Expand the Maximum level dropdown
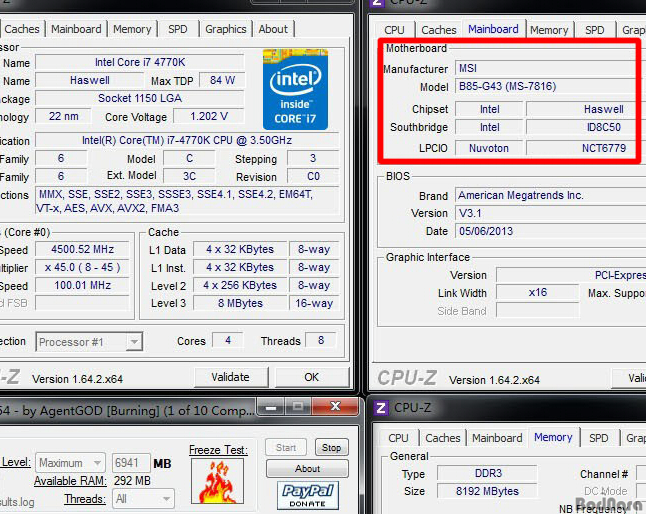This screenshot has width=646, height=514. pyautogui.click(x=70, y=463)
